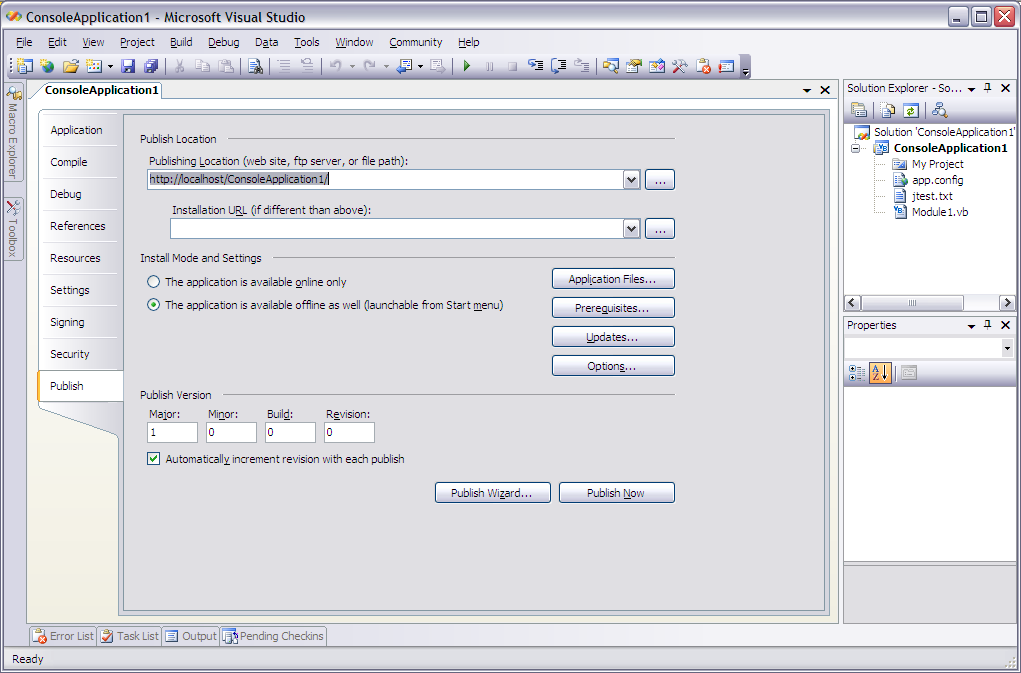The width and height of the screenshot is (1021, 673).
Task: Click into the Installation URL input field
Action: pyautogui.click(x=397, y=228)
